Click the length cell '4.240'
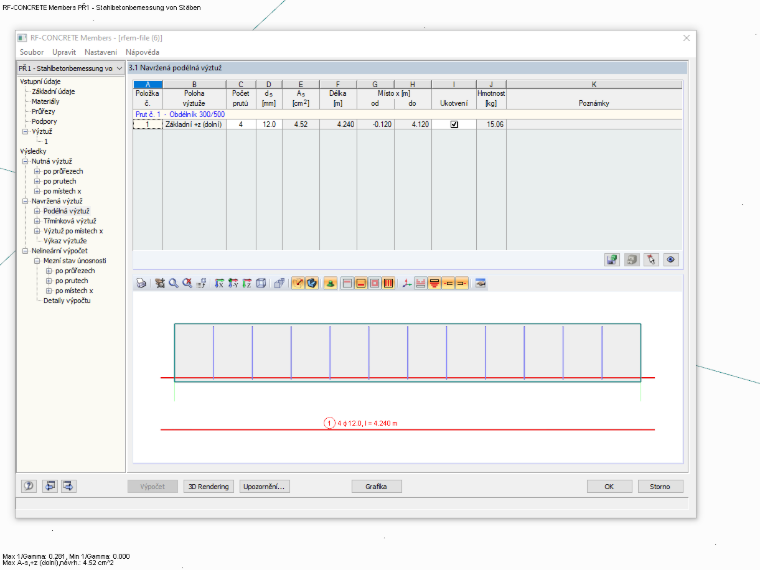 [x=338, y=125]
